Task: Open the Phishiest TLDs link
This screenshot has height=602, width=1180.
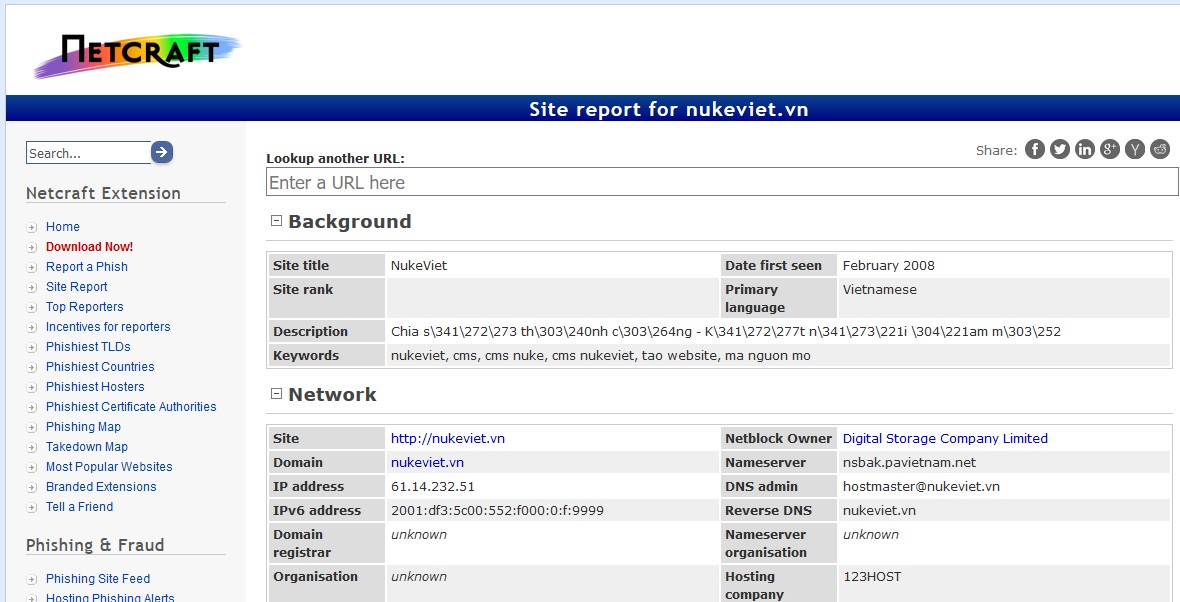Action: (x=88, y=347)
